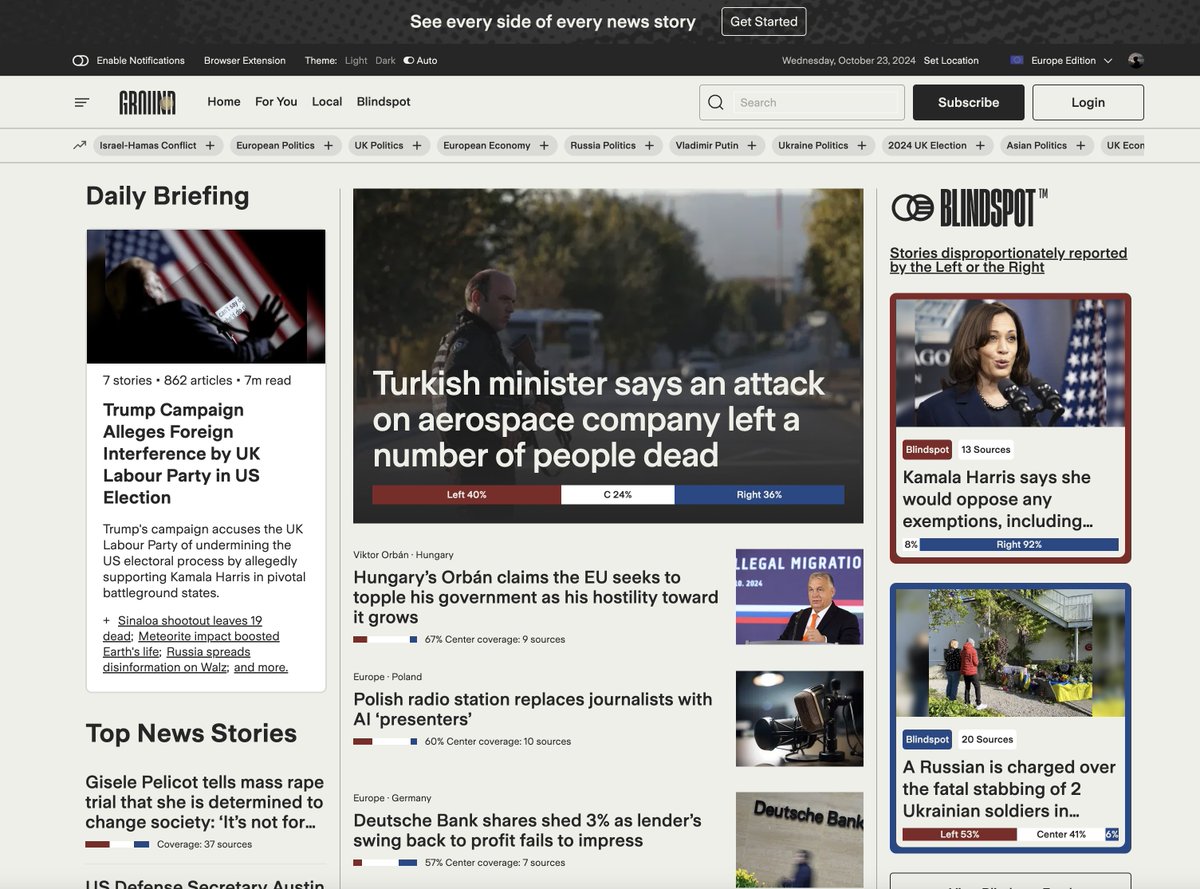Switch theme to Dark mode
Screen dimensions: 1200x889
coord(385,60)
